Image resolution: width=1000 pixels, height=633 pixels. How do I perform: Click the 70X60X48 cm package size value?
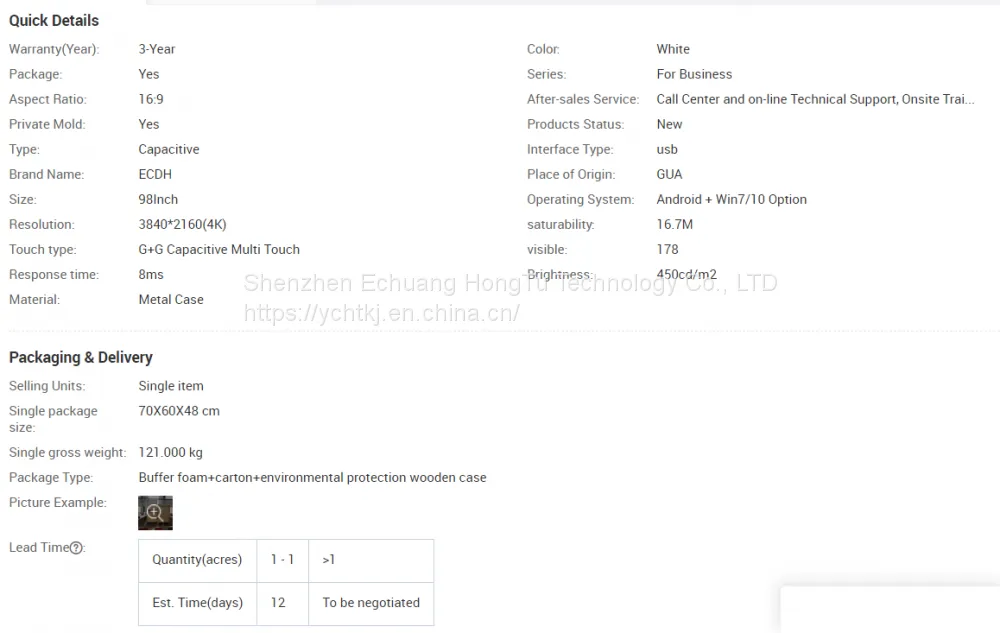coord(179,411)
